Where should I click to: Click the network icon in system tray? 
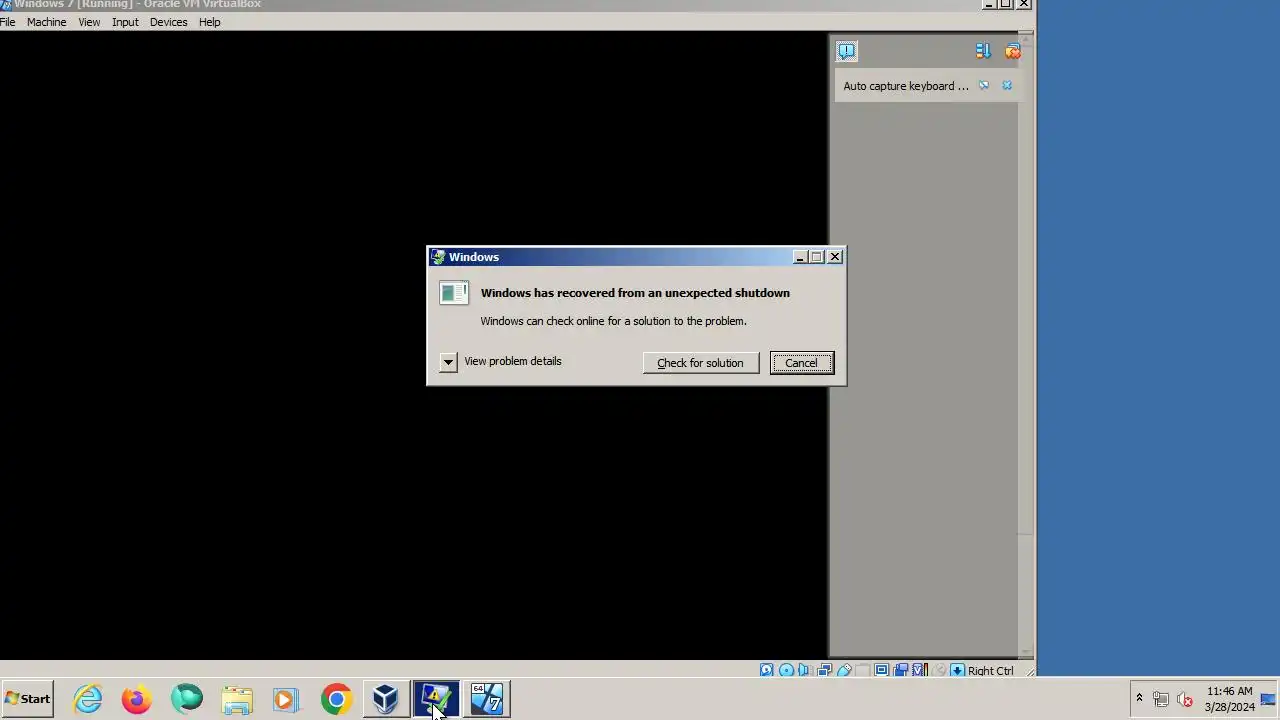coord(1161,699)
